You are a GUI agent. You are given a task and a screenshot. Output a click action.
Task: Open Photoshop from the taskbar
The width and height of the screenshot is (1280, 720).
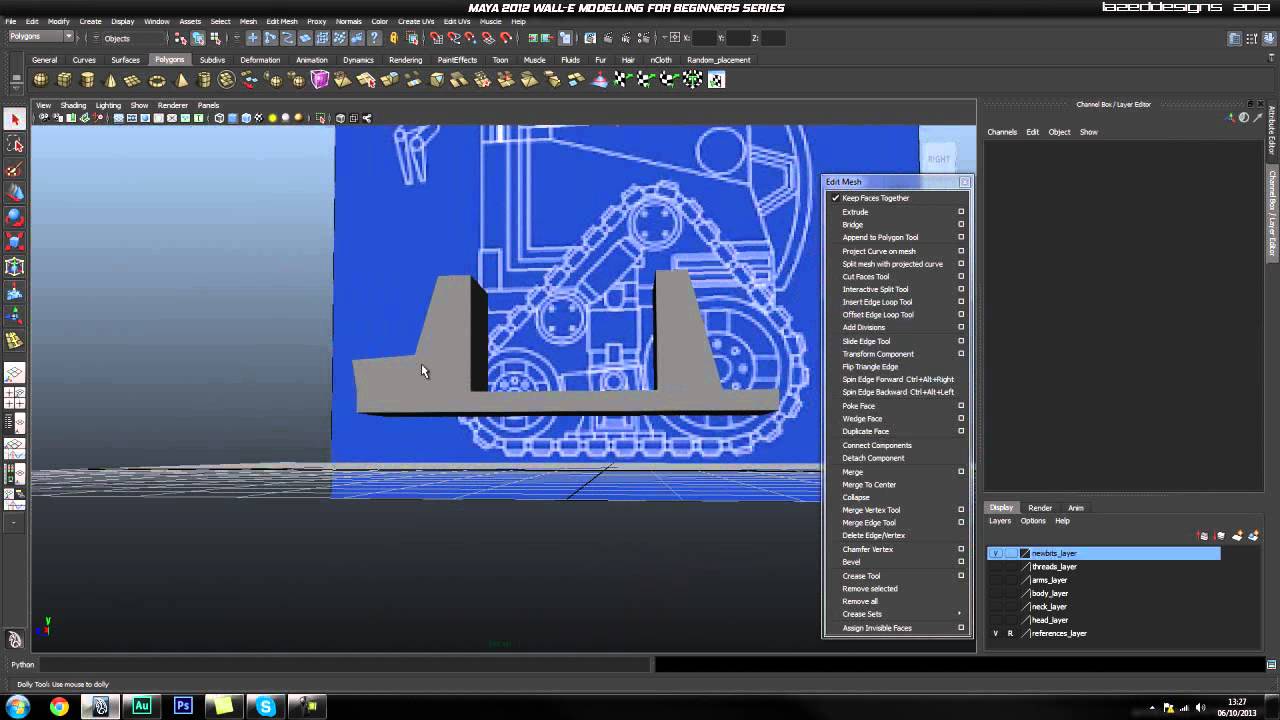(183, 707)
